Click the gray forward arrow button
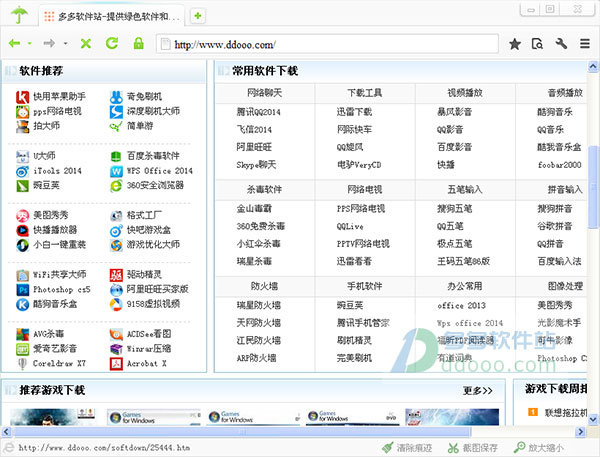The height and width of the screenshot is (457, 600). coord(49,43)
